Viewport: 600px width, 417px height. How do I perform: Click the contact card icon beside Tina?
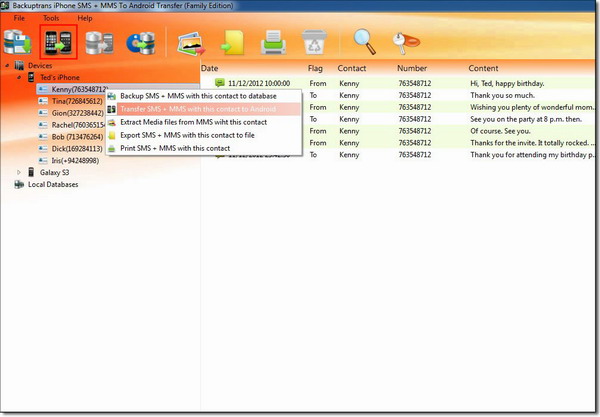[x=43, y=101]
